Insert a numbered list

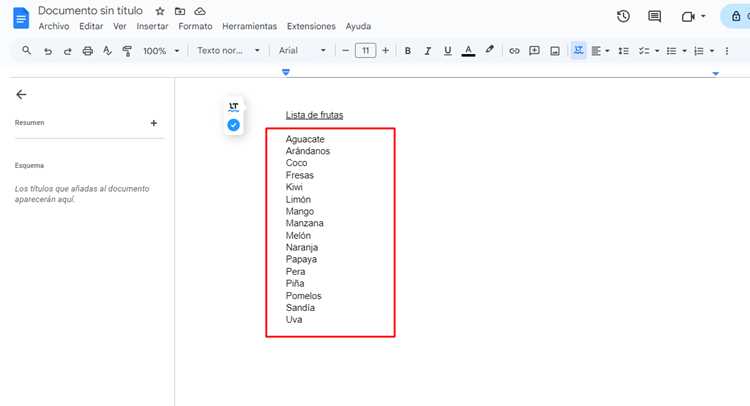coord(699,51)
